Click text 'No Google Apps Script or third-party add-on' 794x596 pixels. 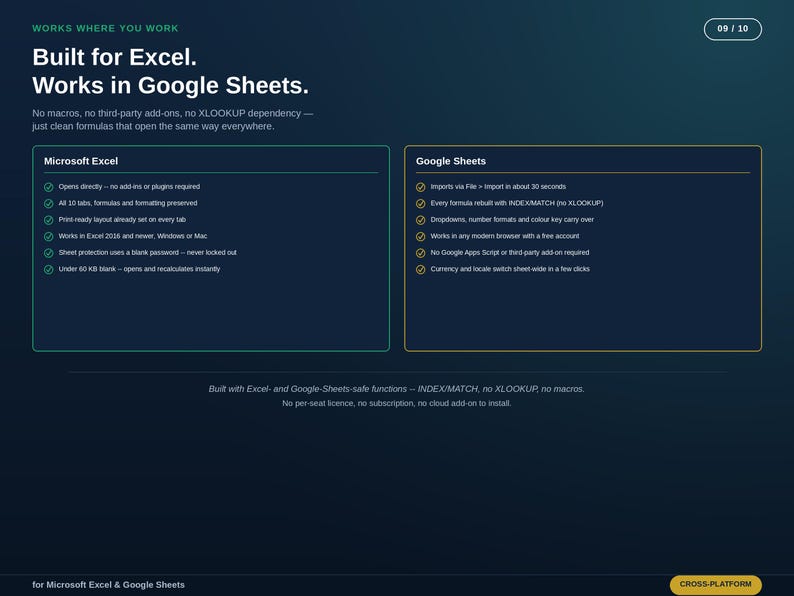(x=510, y=252)
